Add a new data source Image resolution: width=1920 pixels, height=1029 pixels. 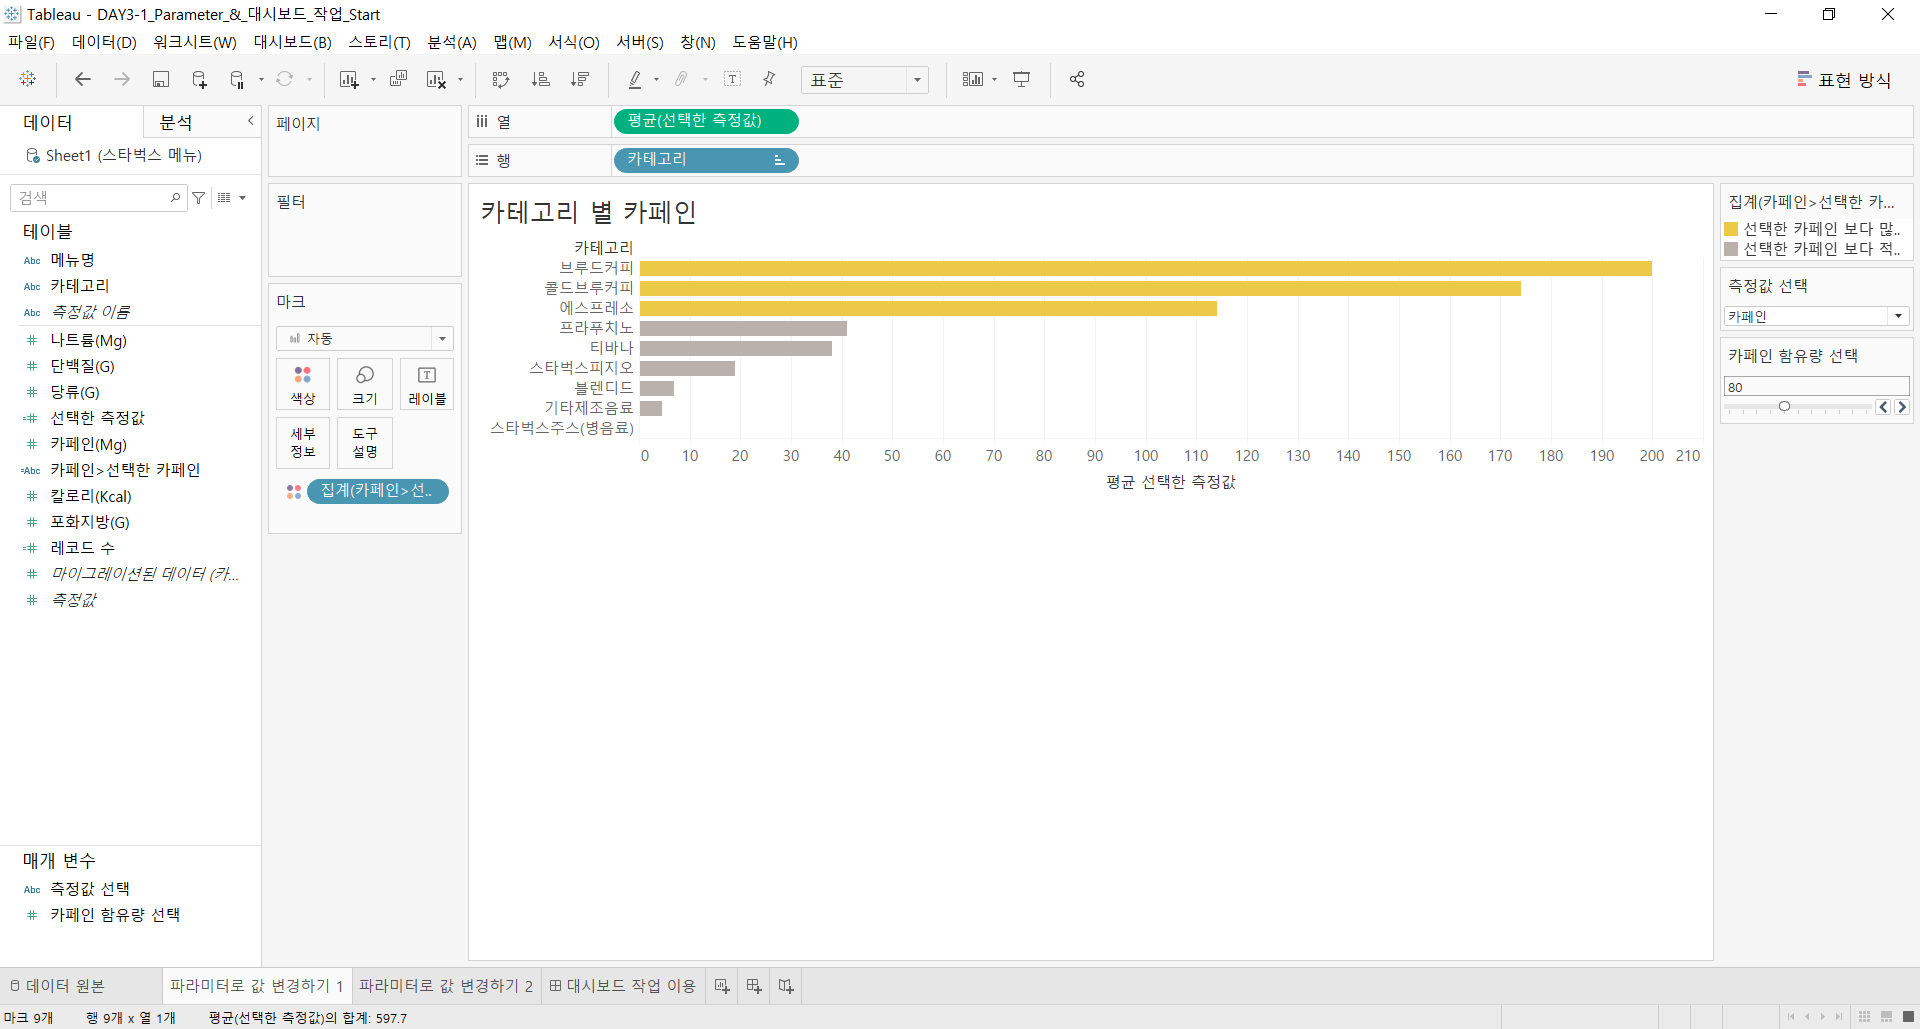click(x=199, y=79)
